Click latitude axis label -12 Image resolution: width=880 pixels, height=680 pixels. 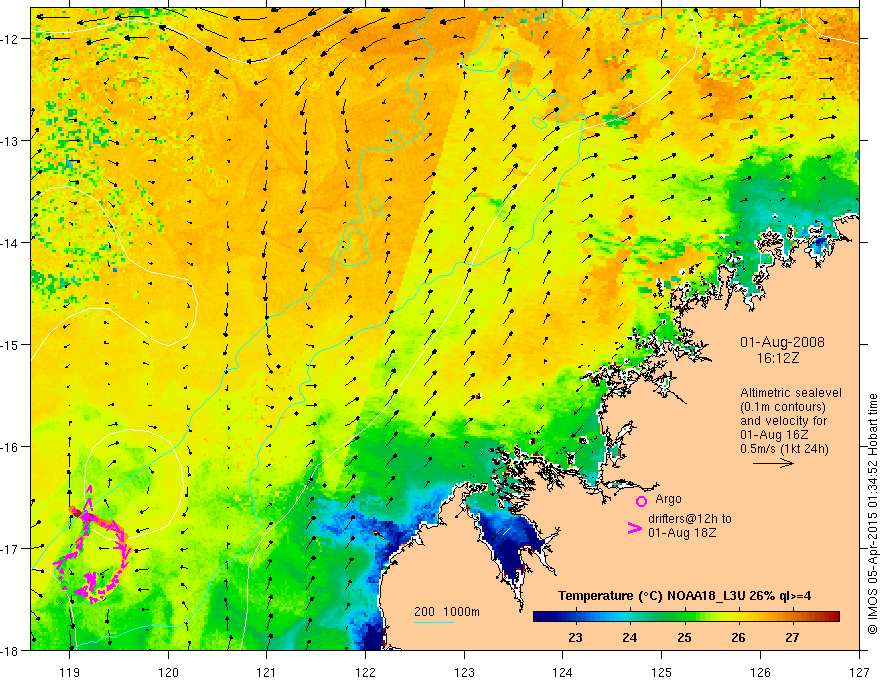pos(10,39)
